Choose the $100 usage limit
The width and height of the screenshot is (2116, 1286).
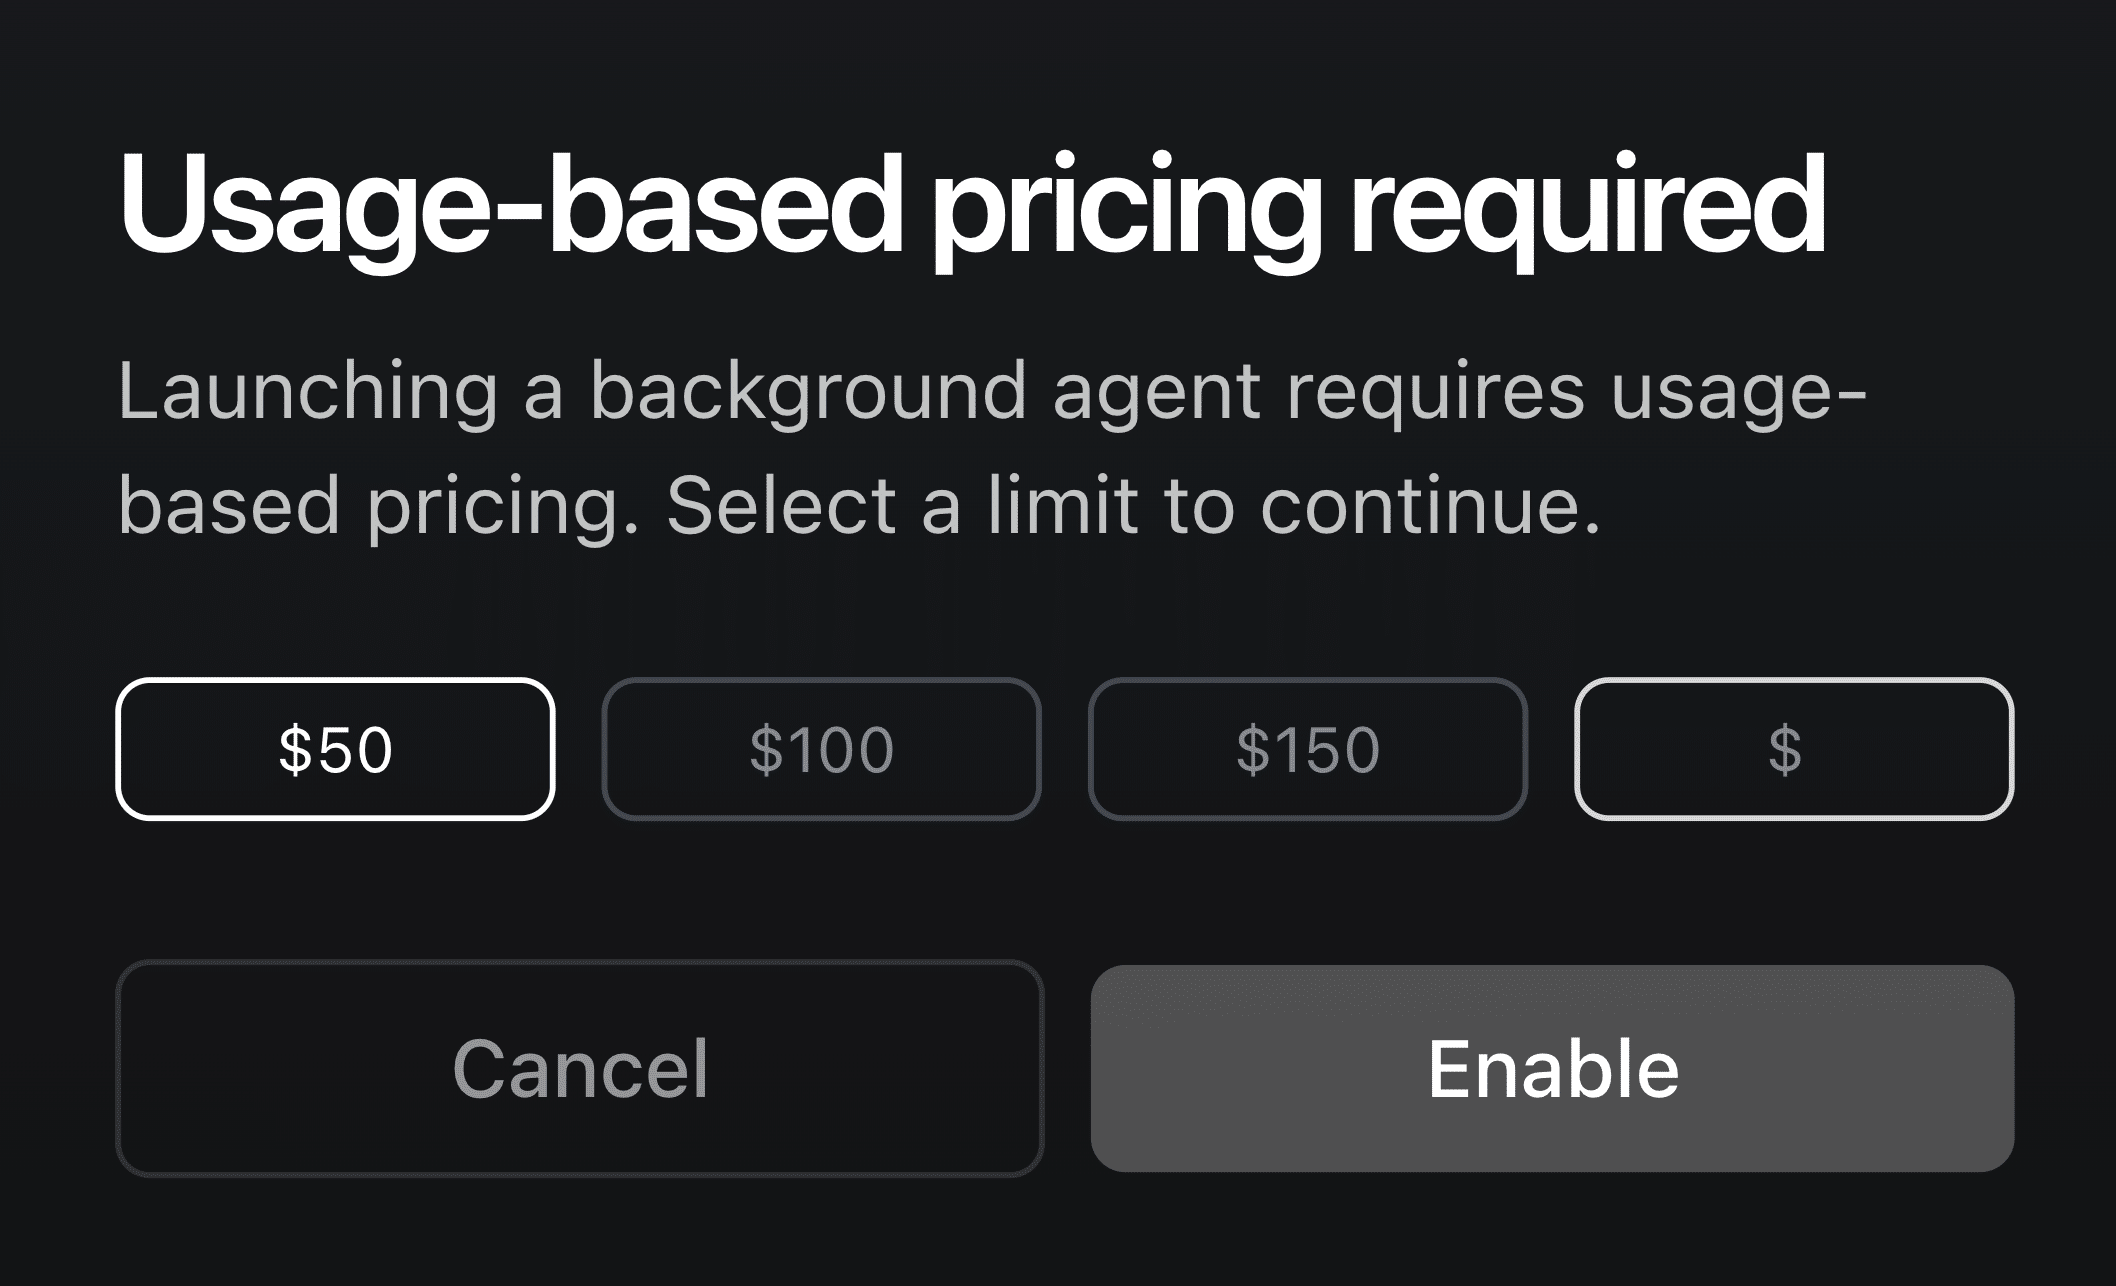[821, 750]
